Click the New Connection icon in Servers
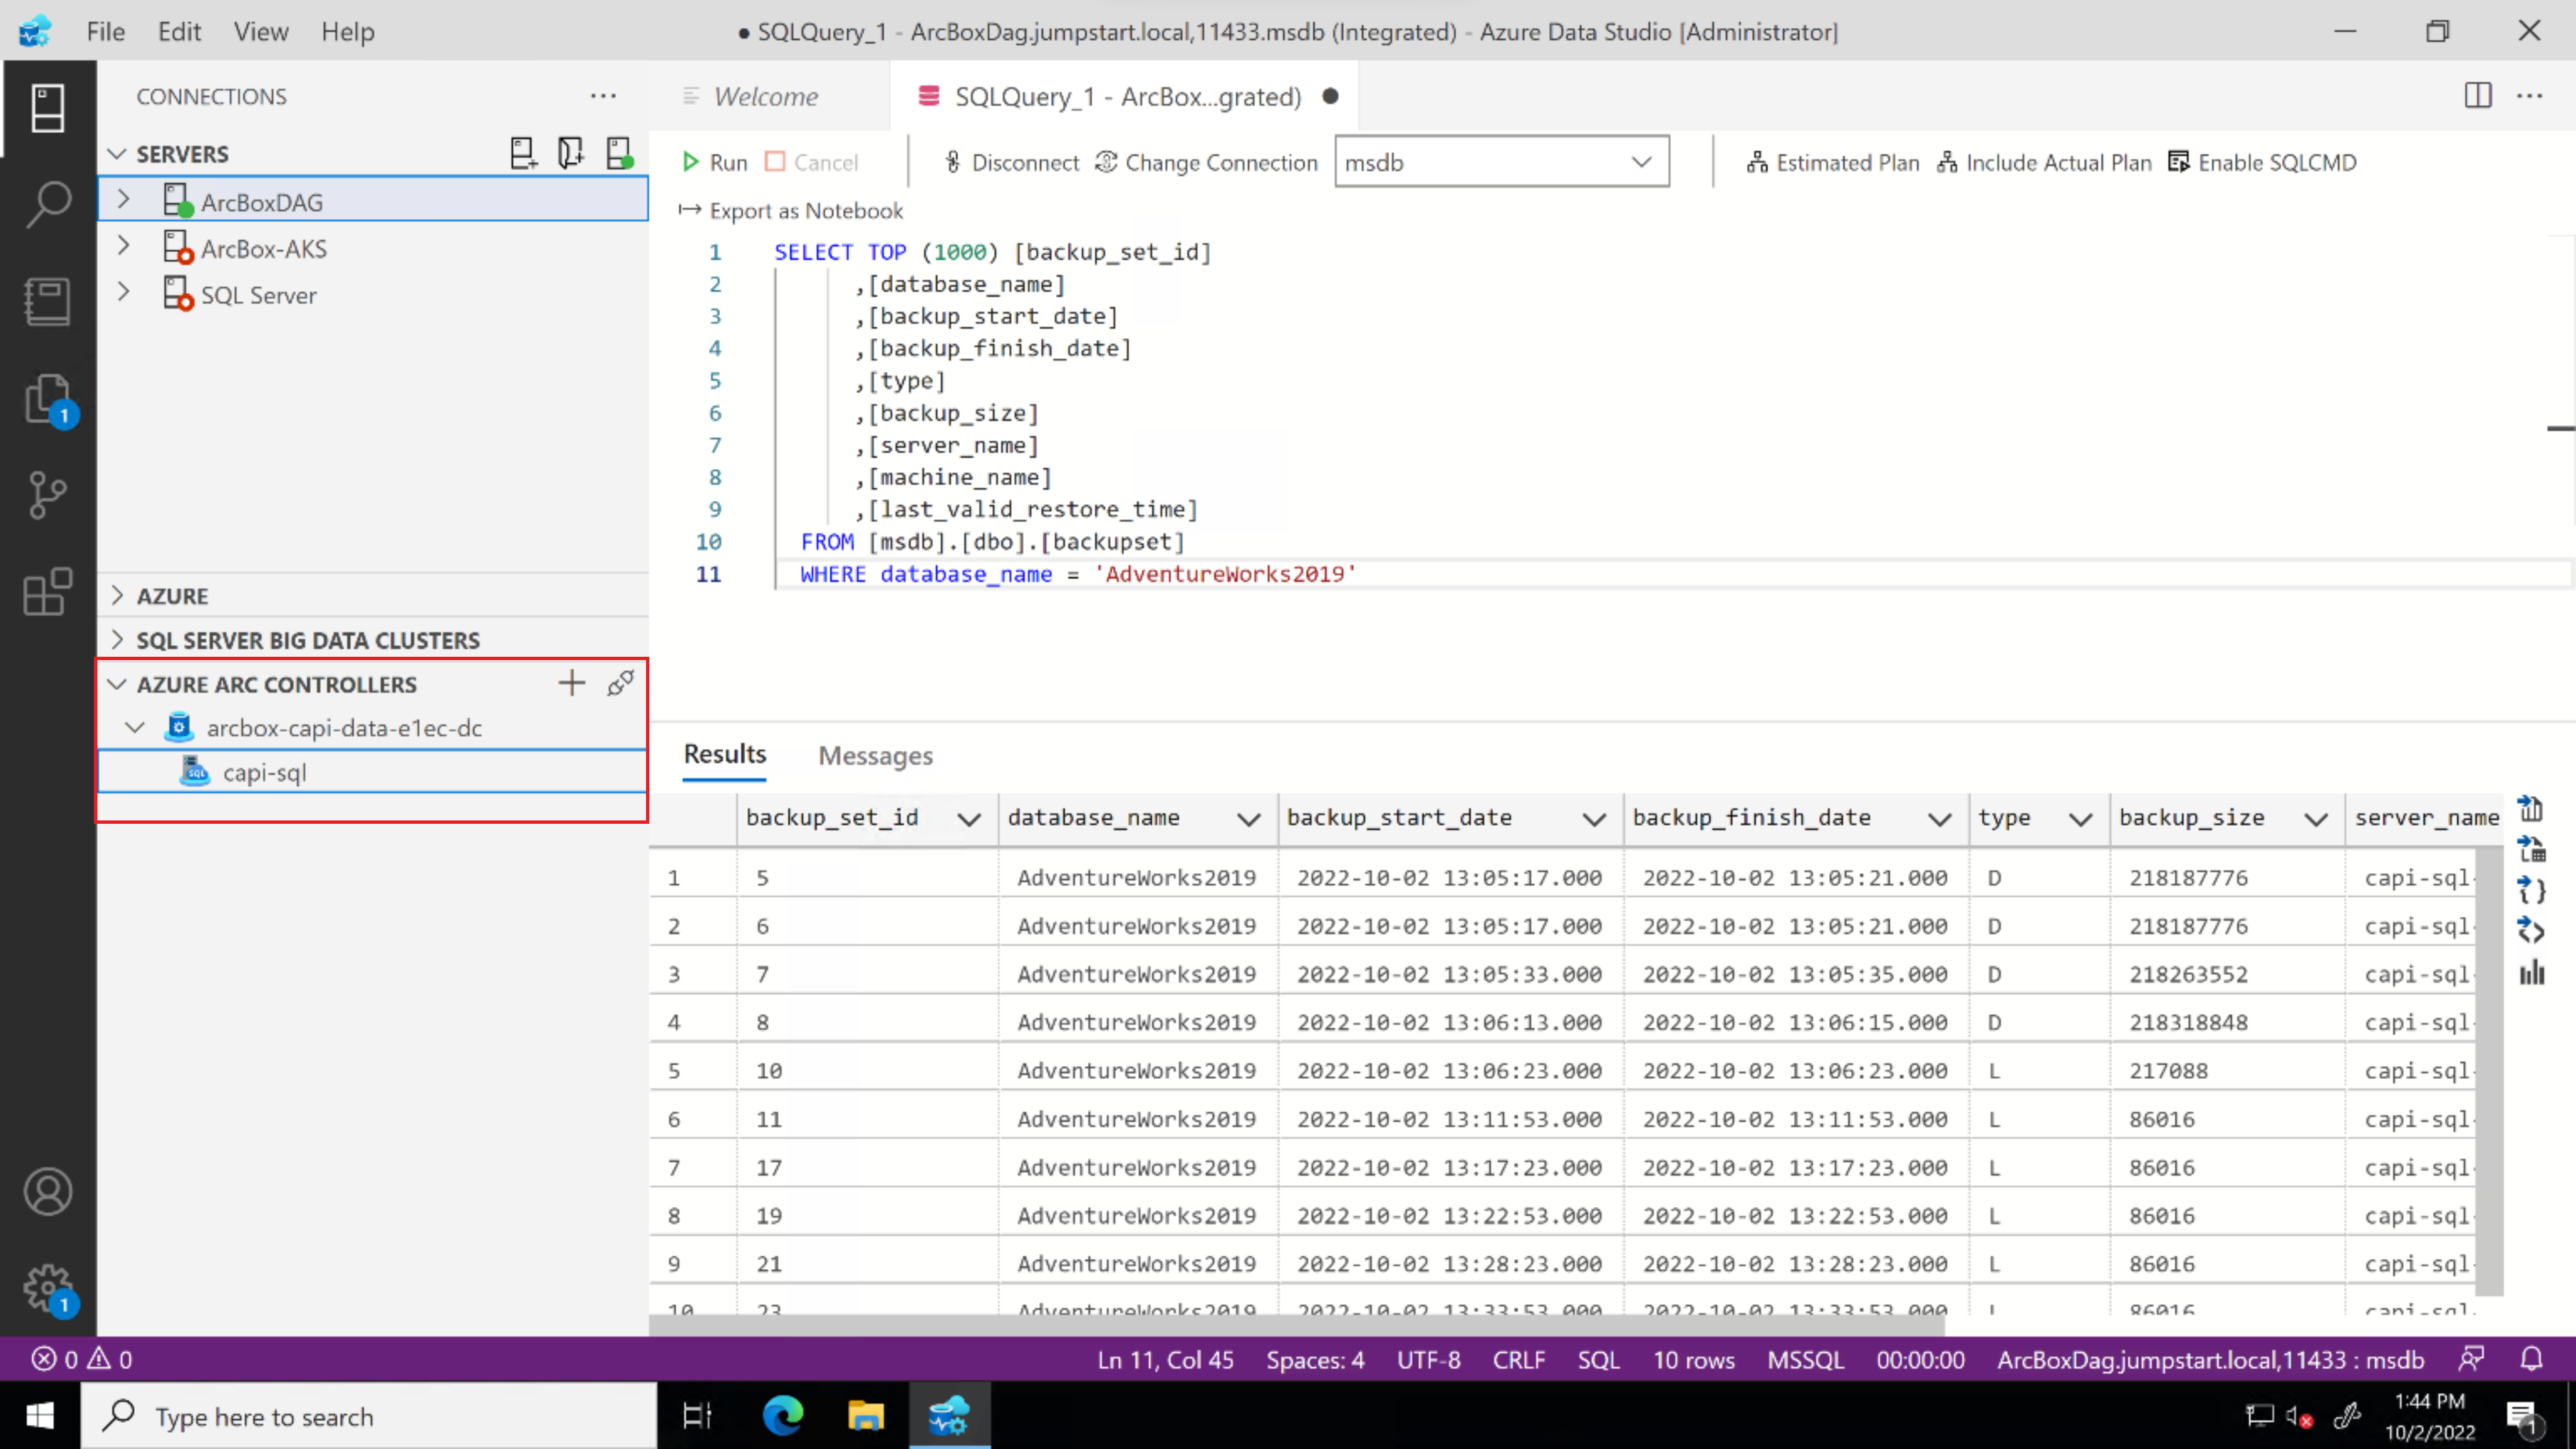Screen dimensions: 2576x1449 (x=523, y=153)
